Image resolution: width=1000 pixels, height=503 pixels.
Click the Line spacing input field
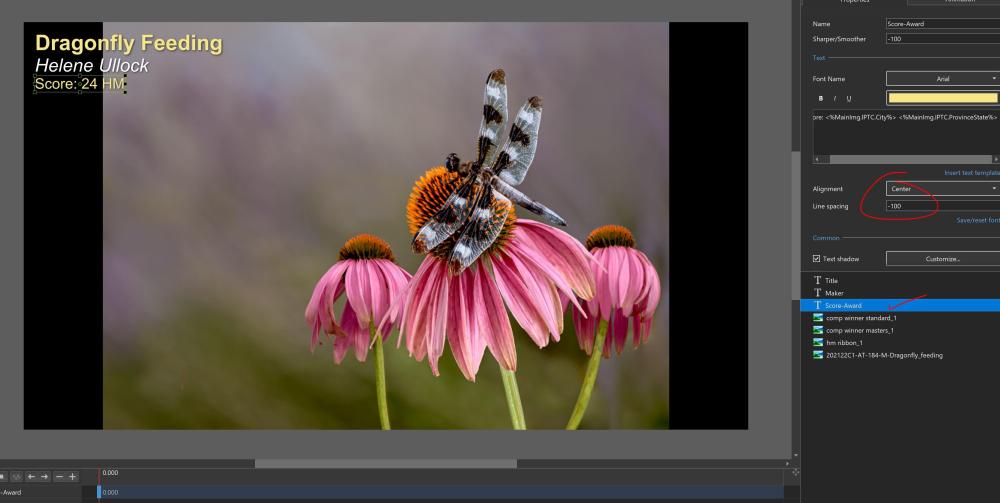pos(942,206)
